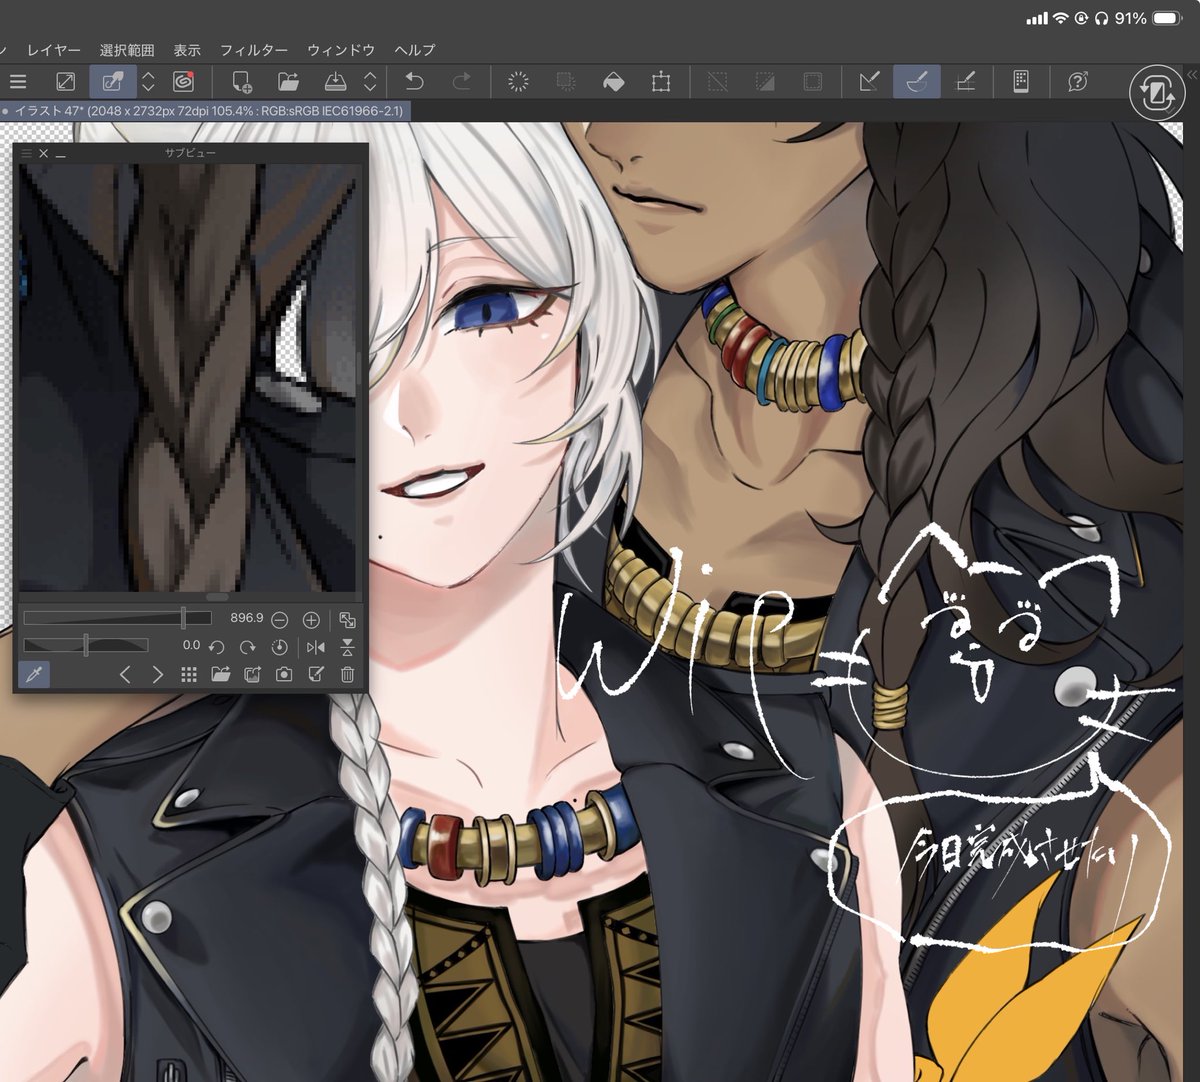This screenshot has height=1082, width=1200.
Task: Zoom out the Sub View with minus icon
Action: [280, 620]
